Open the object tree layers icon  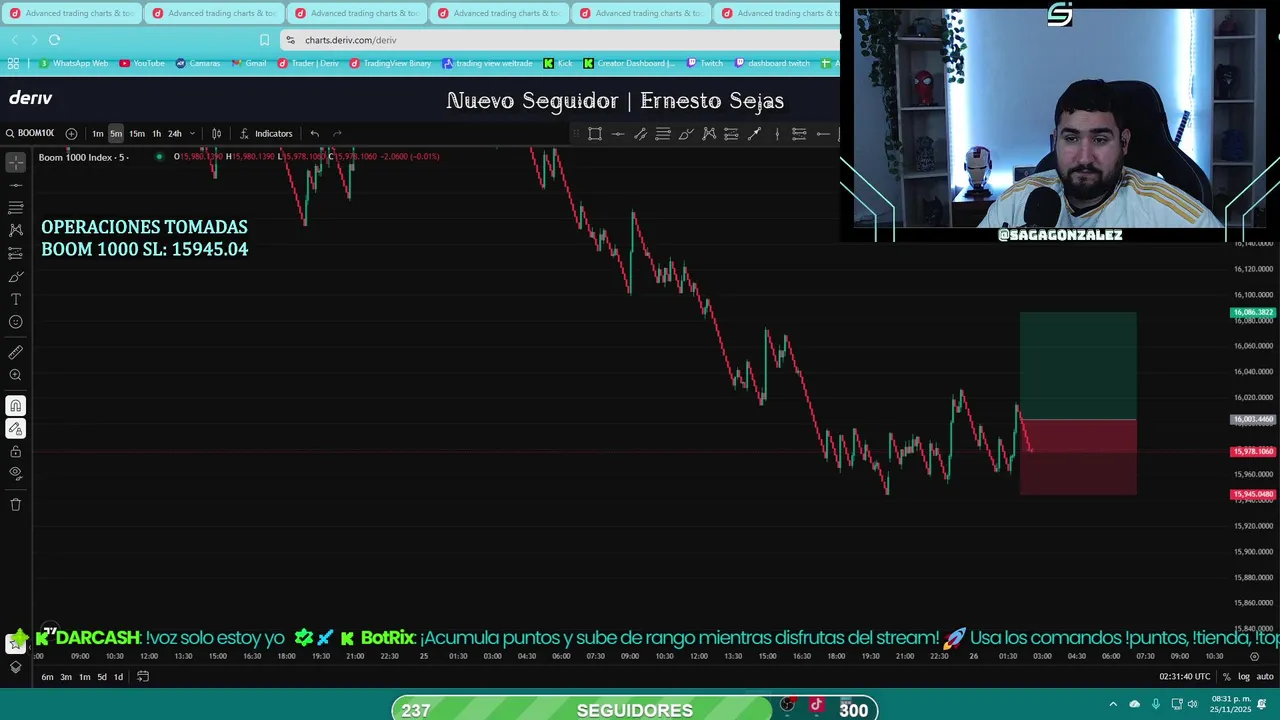(x=16, y=666)
